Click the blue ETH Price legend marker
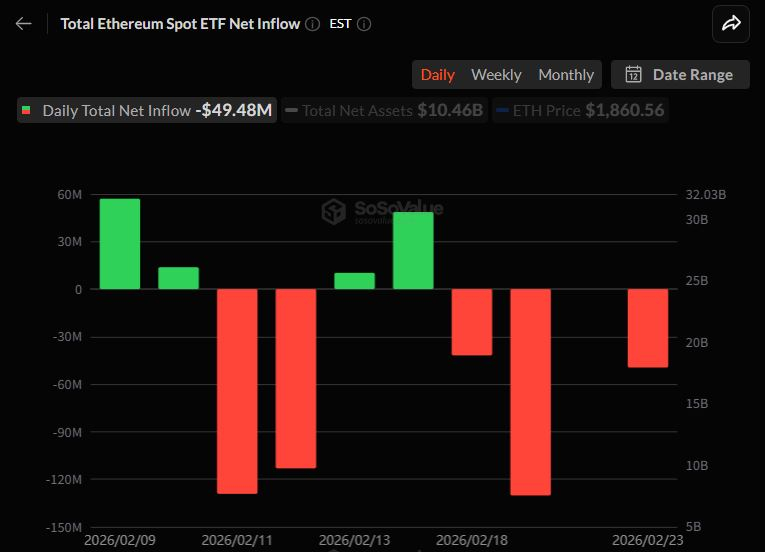 [502, 111]
